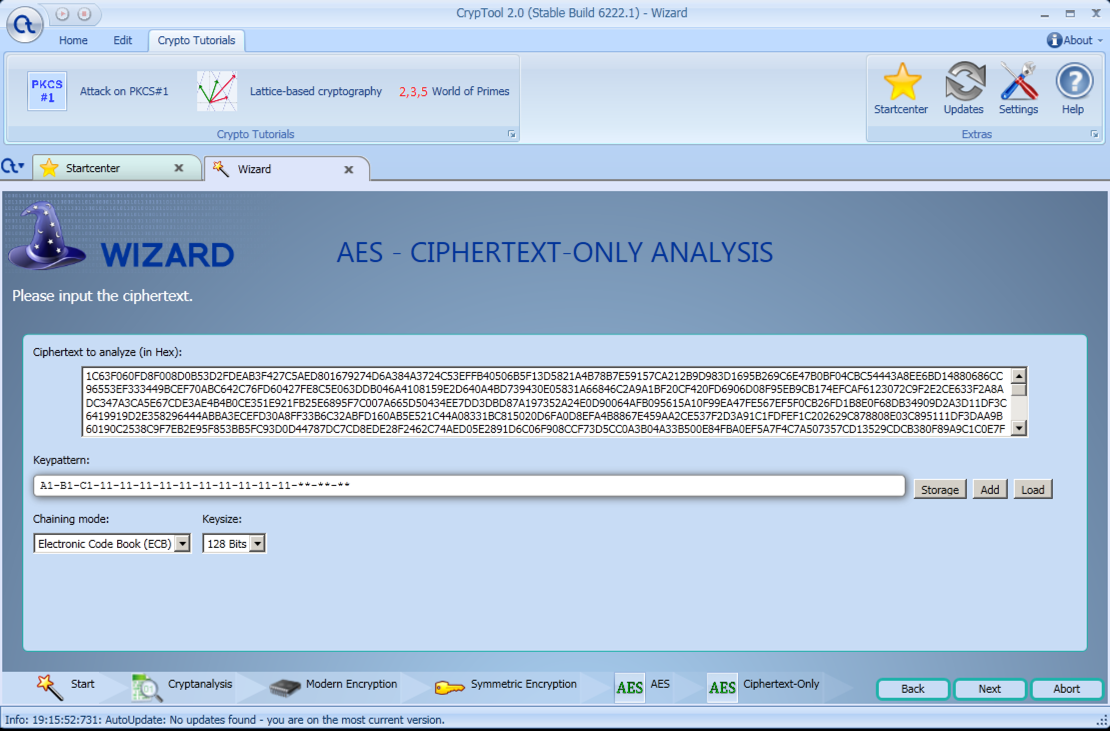Open the Home ribbon tab
Screen dimensions: 1110x731
[73, 40]
